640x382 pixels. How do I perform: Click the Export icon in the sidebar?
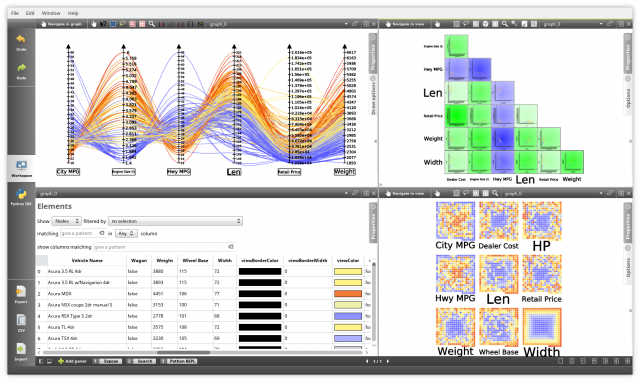21,291
